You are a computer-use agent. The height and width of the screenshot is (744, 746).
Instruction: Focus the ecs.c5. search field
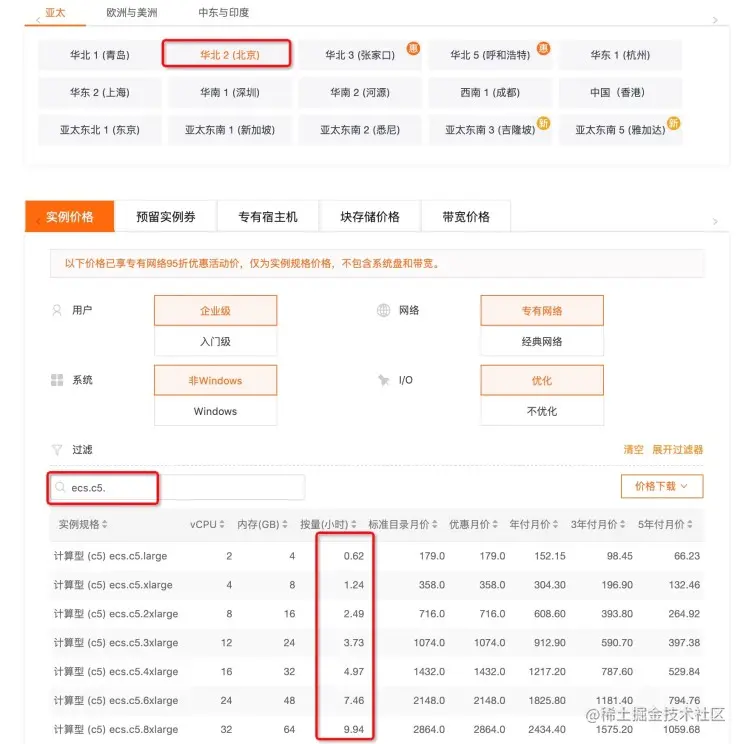(x=177, y=487)
